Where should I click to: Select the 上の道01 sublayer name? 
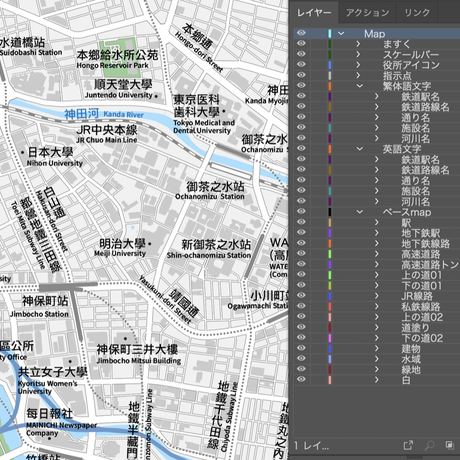click(x=422, y=275)
